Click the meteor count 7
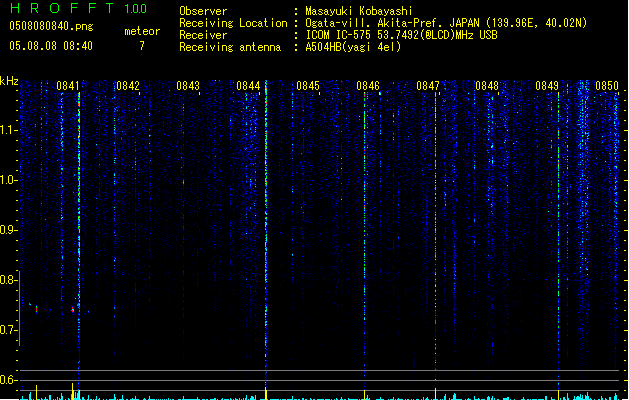The width and height of the screenshot is (629, 400). 142,46
